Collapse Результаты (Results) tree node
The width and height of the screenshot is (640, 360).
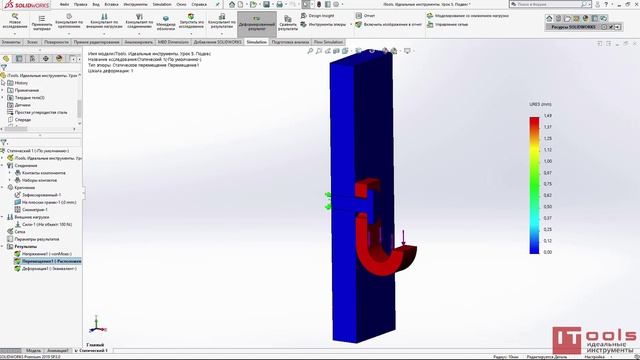coord(3,246)
